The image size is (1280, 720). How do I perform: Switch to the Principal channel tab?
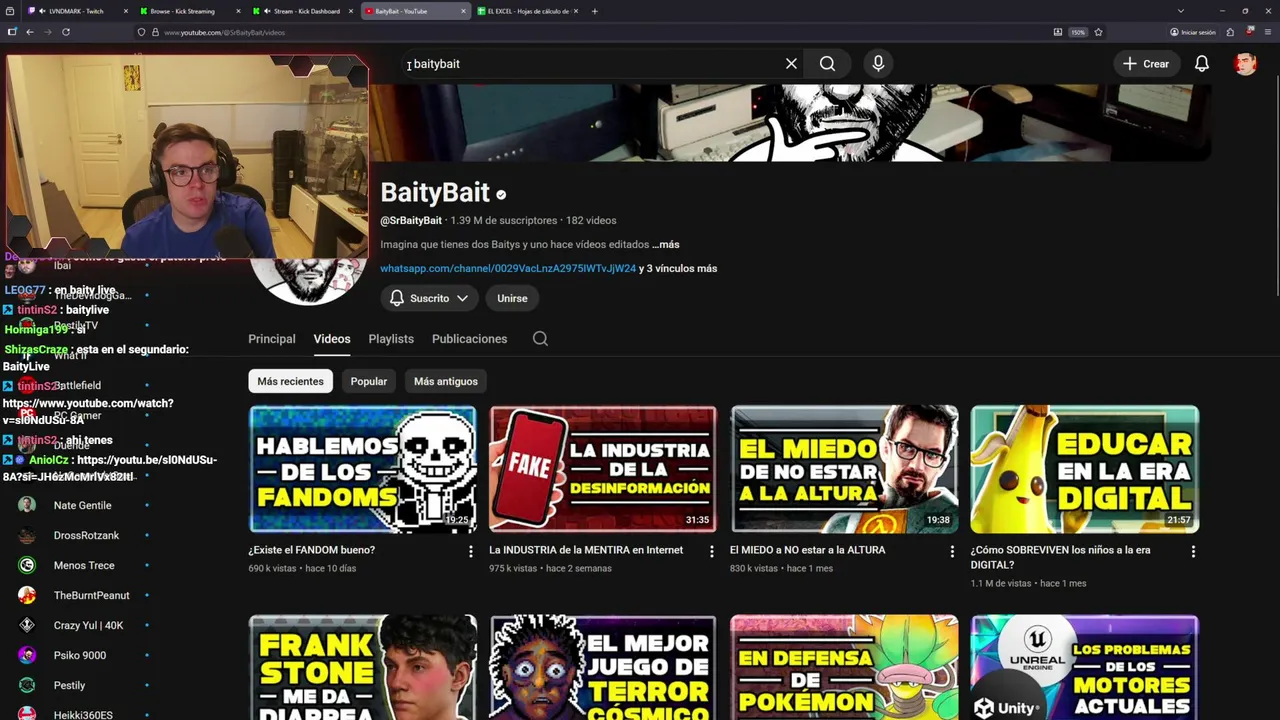[x=272, y=339]
